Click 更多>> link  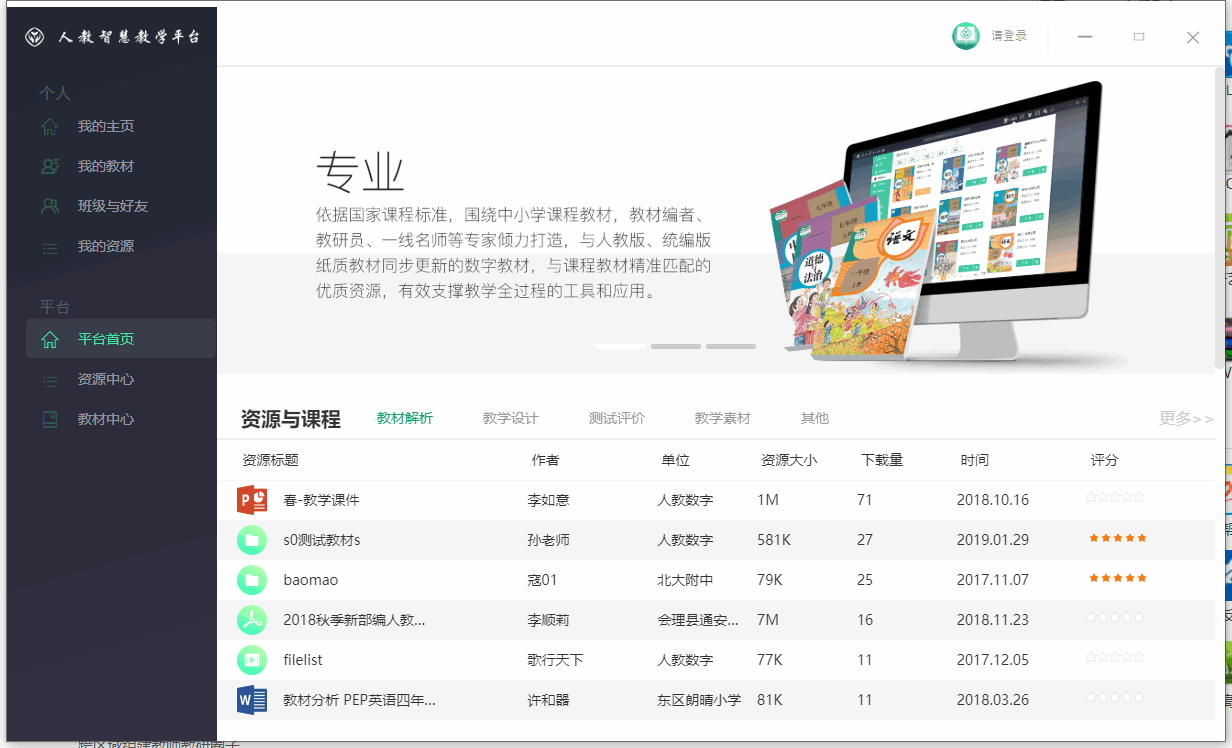1186,419
